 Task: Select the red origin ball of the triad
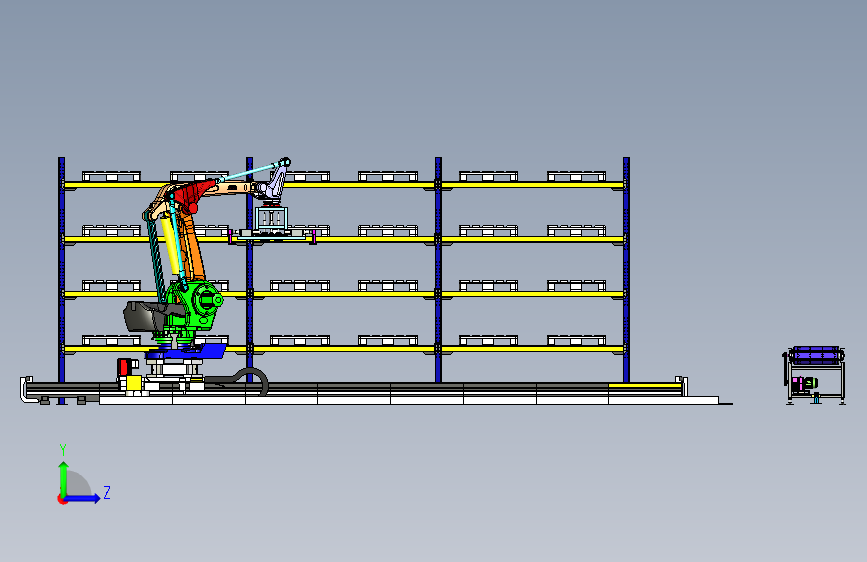click(x=62, y=499)
